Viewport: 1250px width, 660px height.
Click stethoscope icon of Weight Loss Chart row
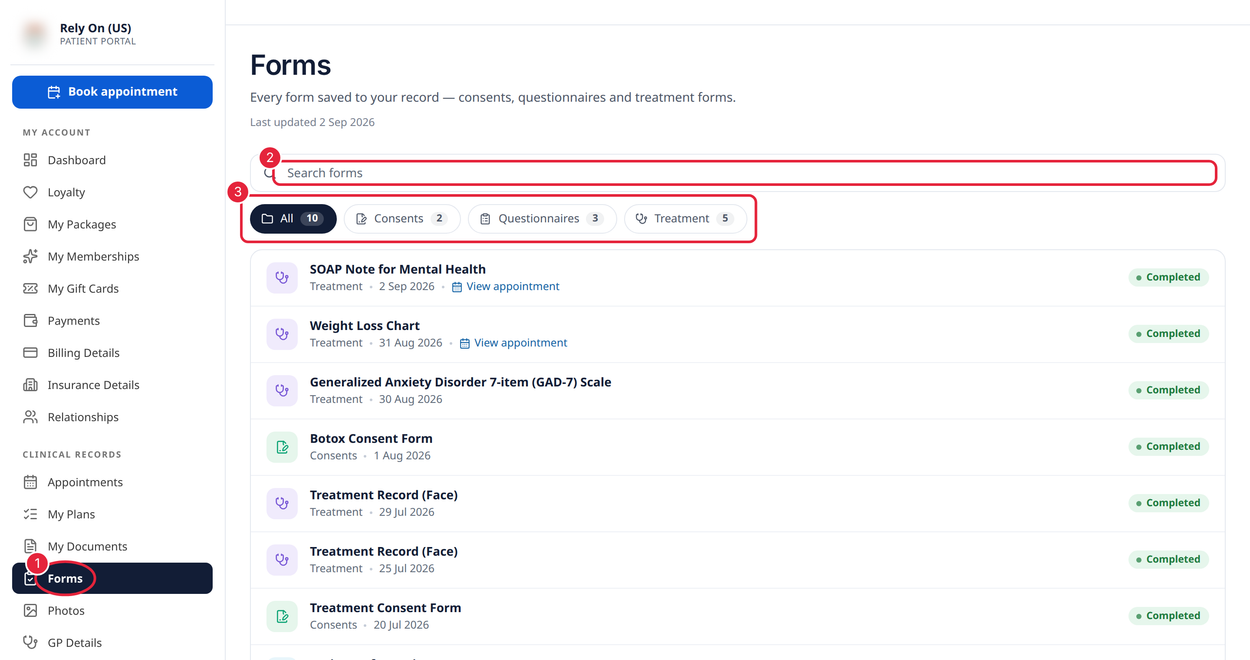[x=282, y=334]
